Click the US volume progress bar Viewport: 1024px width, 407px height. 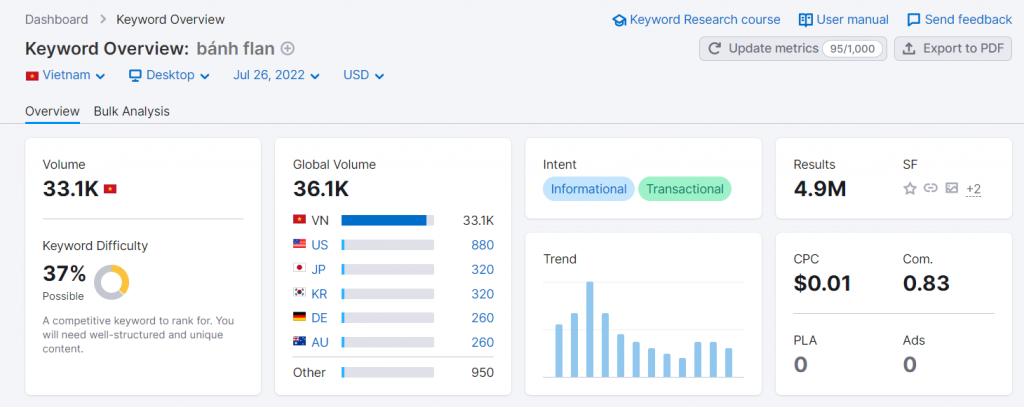coord(387,245)
